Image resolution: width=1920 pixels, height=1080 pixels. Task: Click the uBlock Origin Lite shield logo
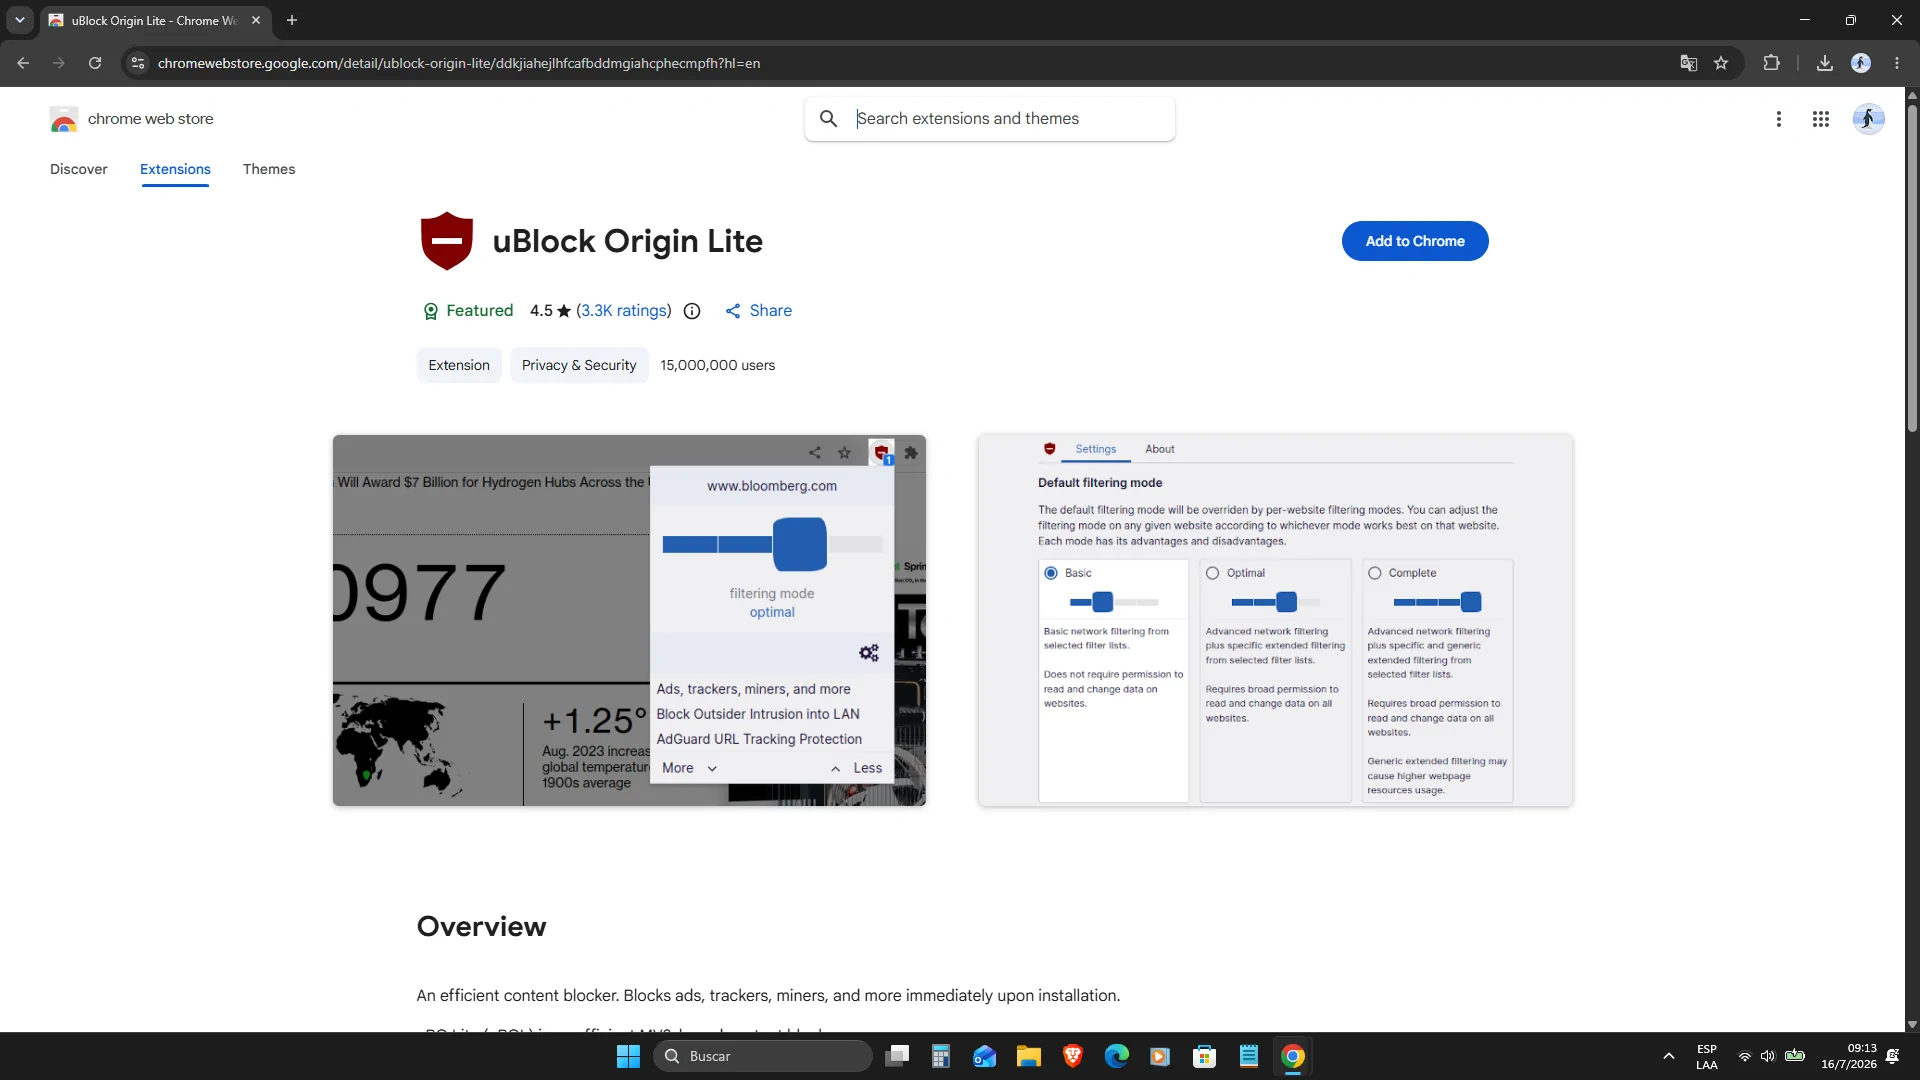[x=447, y=241]
